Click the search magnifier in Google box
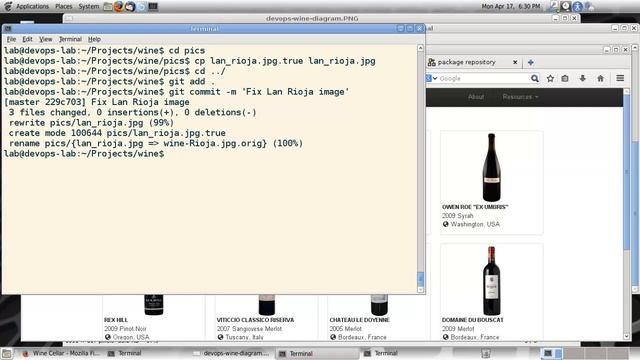 (x=535, y=78)
